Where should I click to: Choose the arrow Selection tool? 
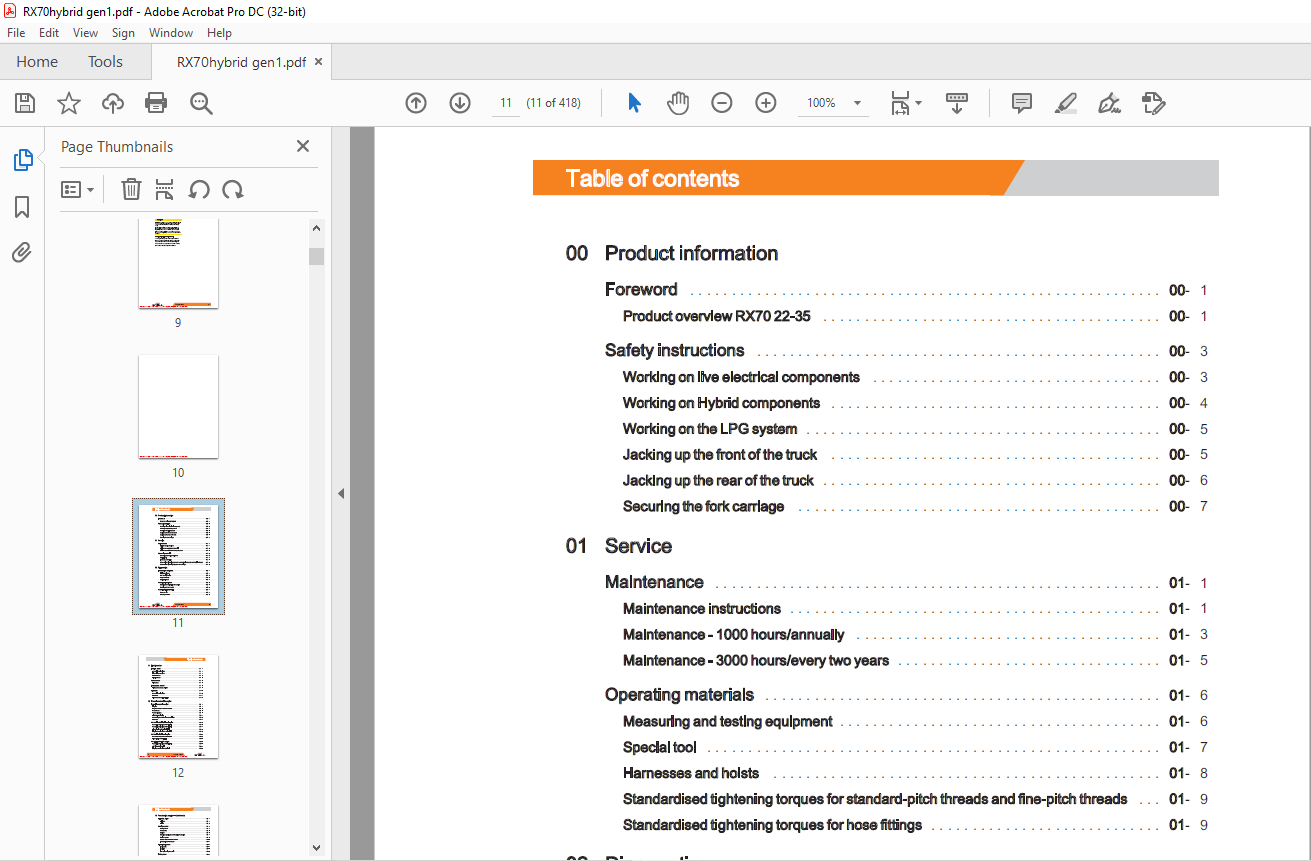pyautogui.click(x=634, y=103)
